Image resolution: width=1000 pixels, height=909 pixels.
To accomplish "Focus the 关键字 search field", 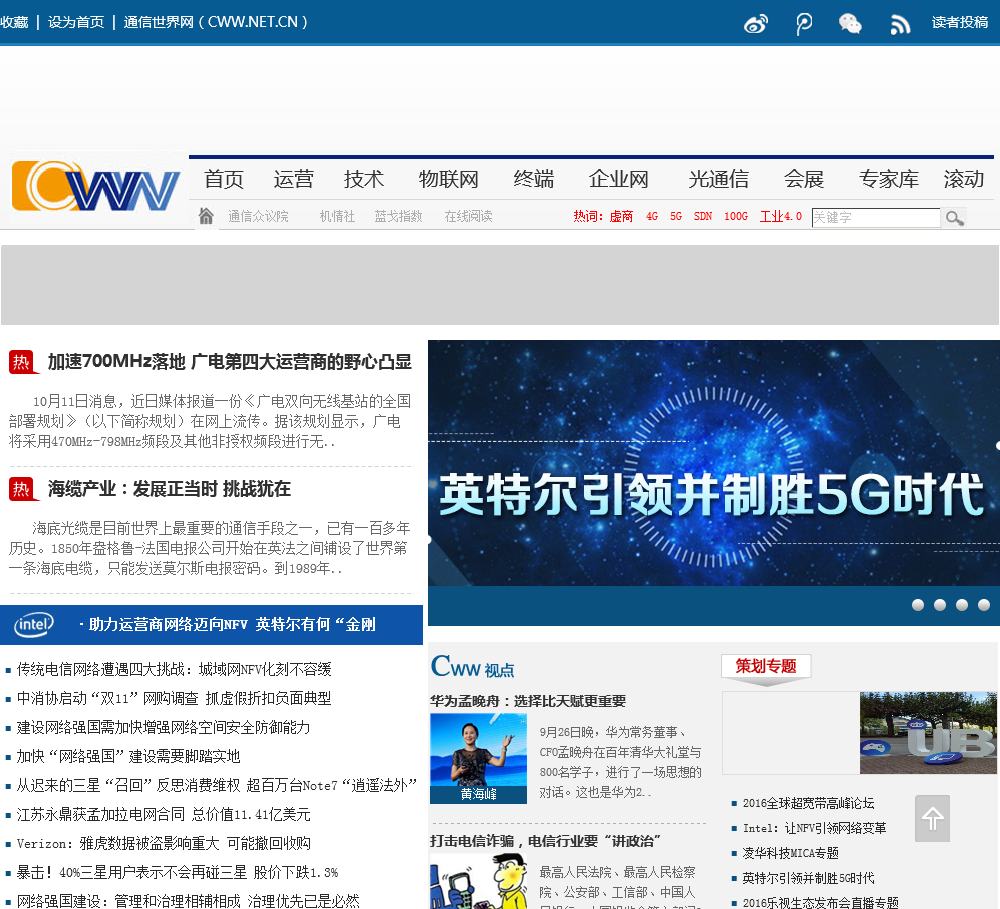I will pos(876,218).
